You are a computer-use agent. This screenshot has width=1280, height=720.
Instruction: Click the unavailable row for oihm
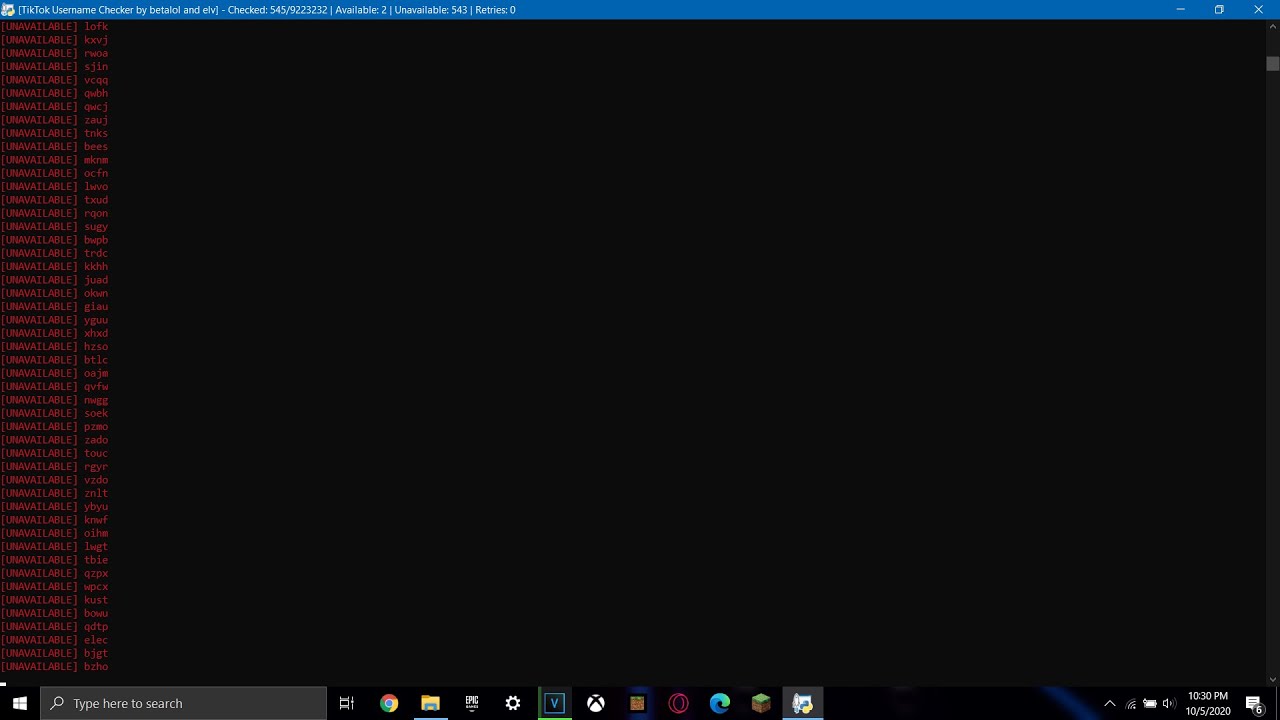tap(54, 533)
